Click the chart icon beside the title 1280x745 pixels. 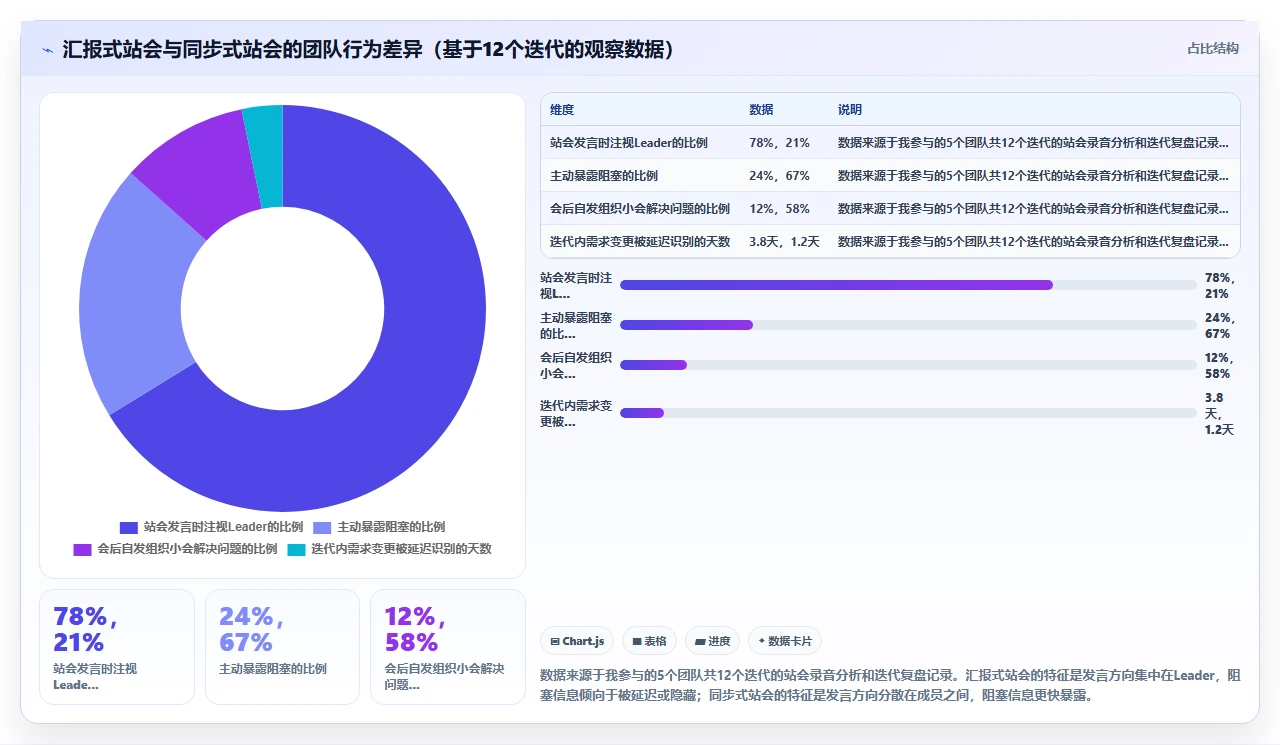point(47,49)
